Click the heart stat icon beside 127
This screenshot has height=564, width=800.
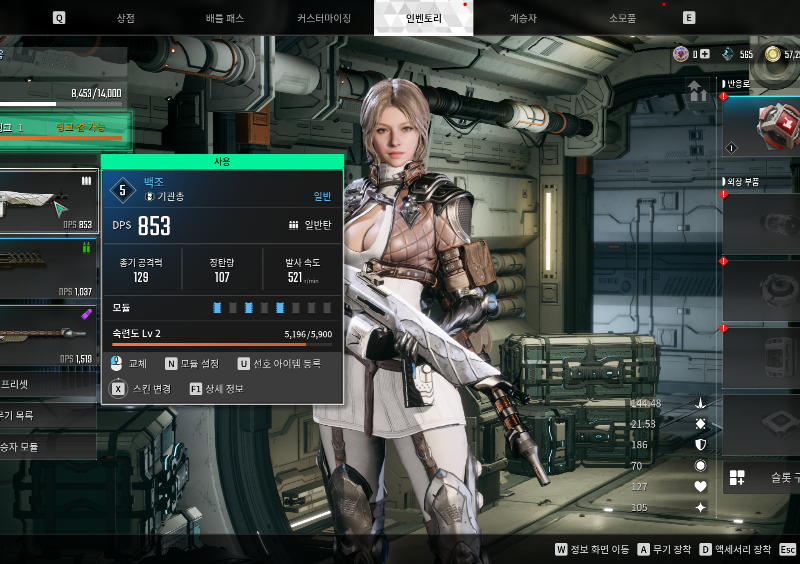pyautogui.click(x=701, y=486)
